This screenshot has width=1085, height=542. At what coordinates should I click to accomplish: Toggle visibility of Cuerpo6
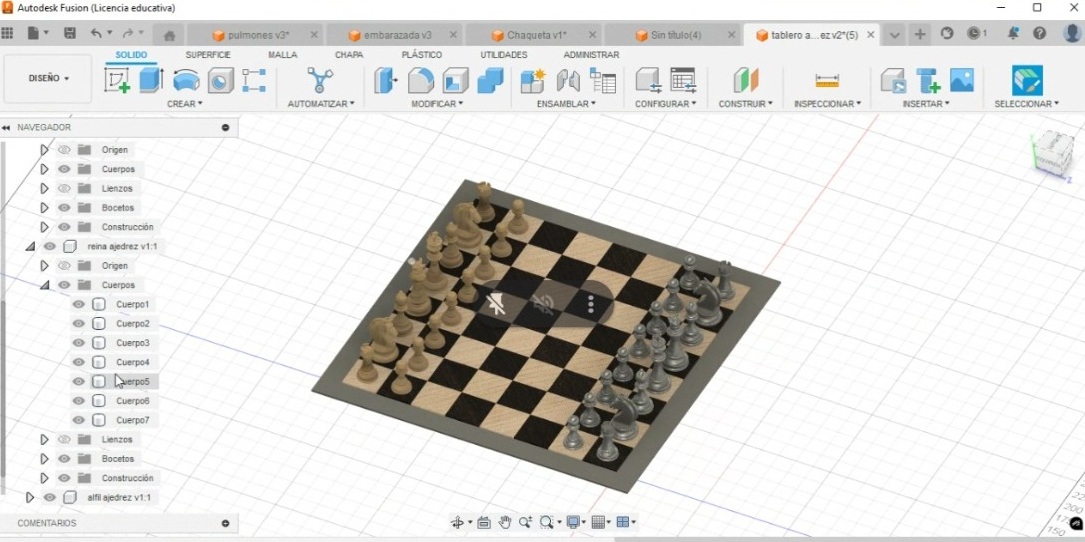point(78,401)
